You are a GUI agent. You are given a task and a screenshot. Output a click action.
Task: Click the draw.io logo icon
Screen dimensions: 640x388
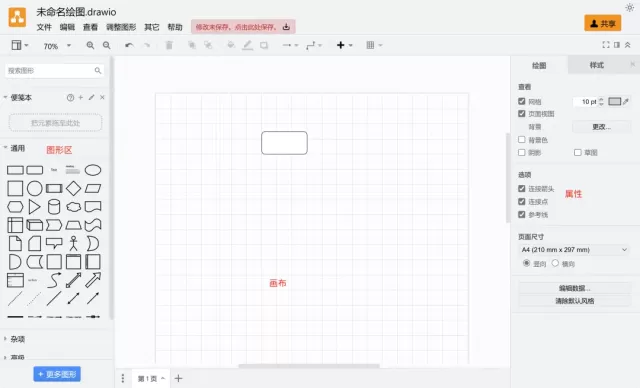pos(17,17)
